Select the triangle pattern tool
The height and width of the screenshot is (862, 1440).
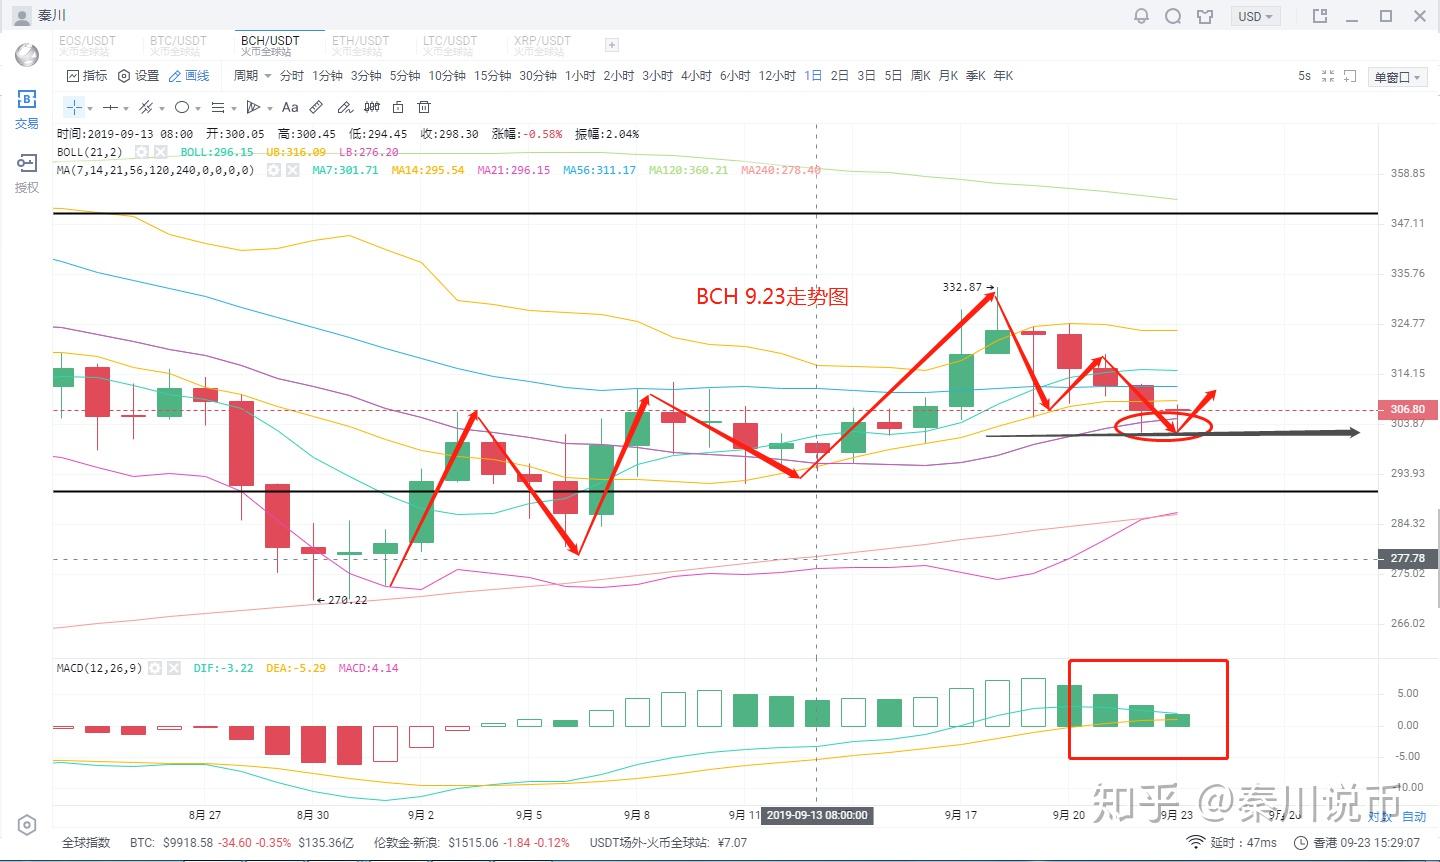tap(253, 107)
